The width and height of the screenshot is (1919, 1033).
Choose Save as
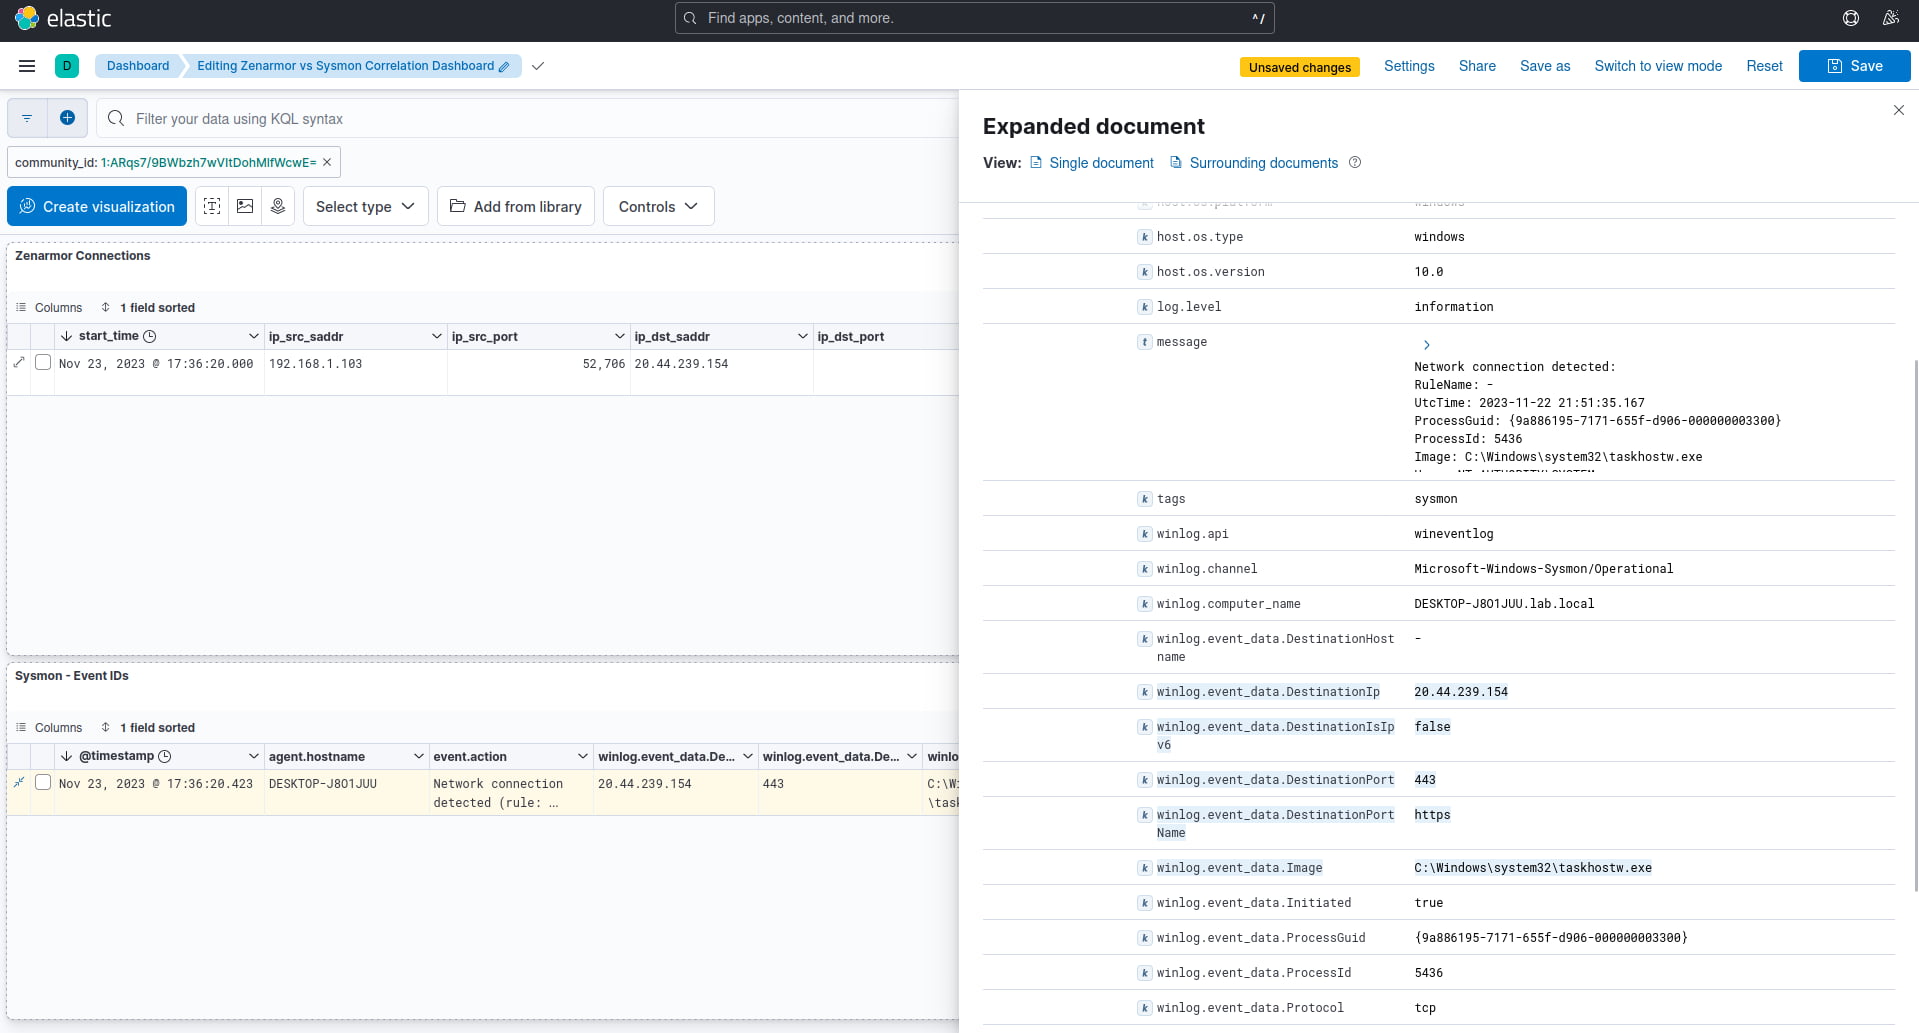[1545, 66]
